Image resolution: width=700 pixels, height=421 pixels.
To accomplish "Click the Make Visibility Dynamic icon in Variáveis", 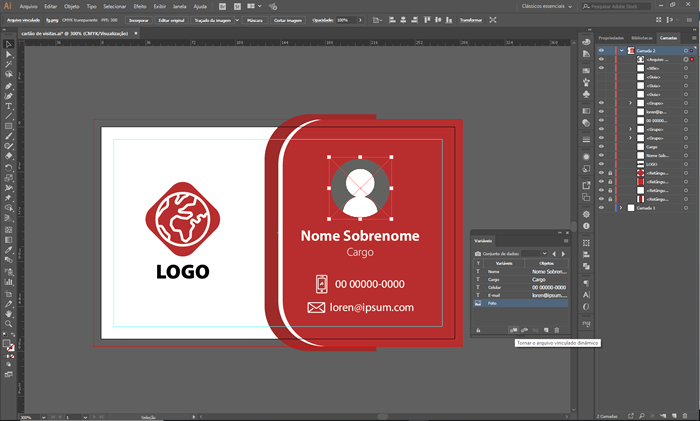I will tap(525, 330).
